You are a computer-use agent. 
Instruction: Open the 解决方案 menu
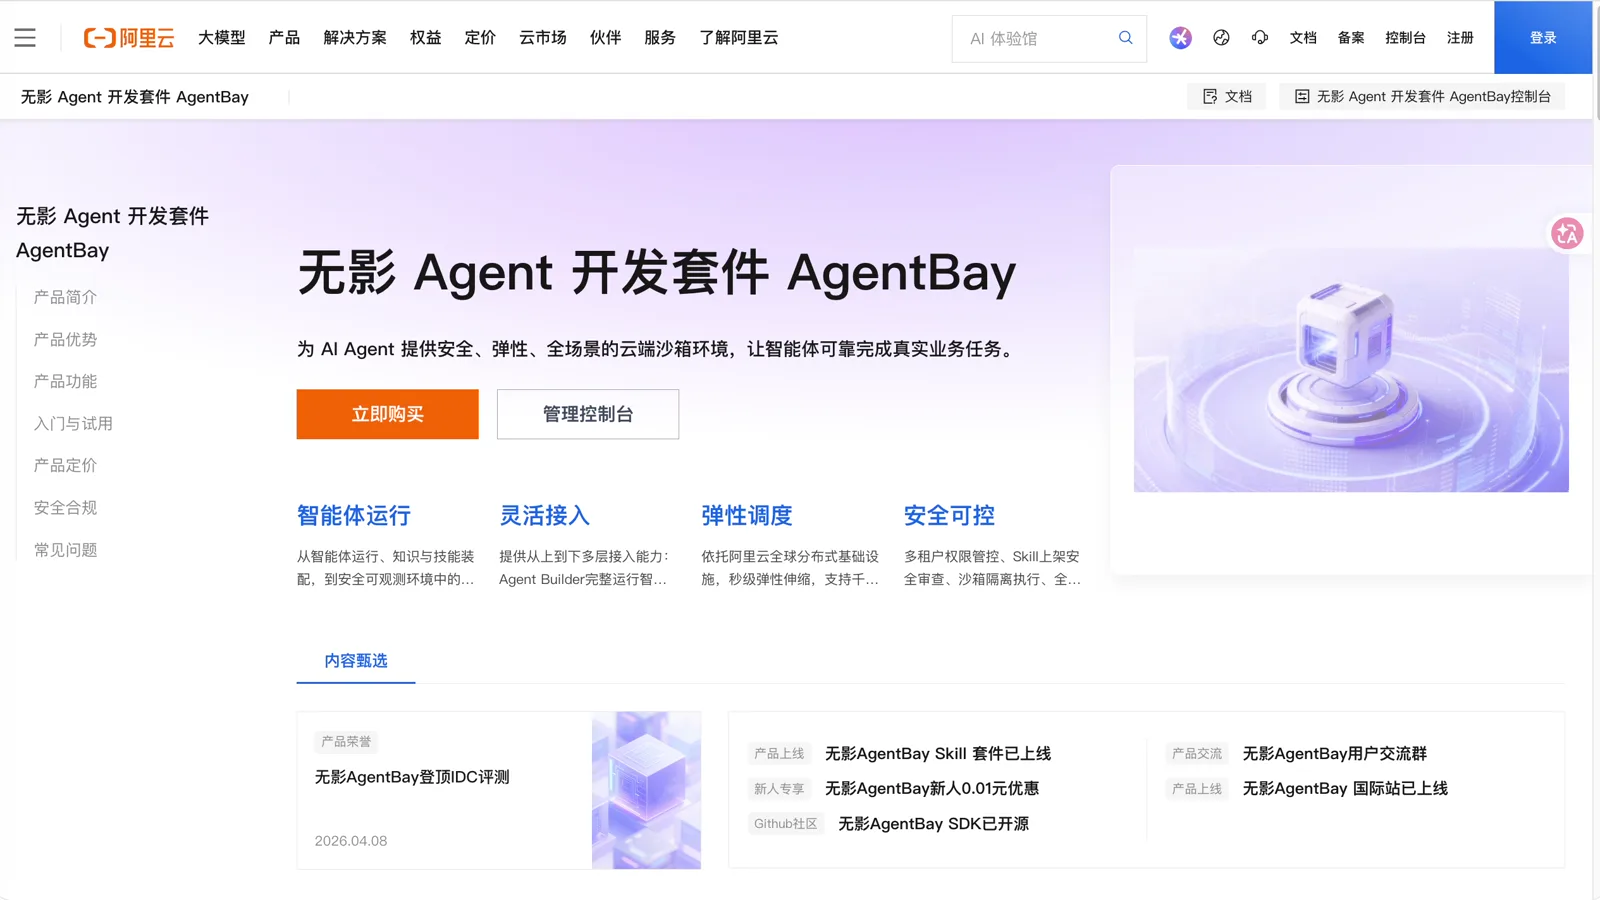pyautogui.click(x=355, y=38)
